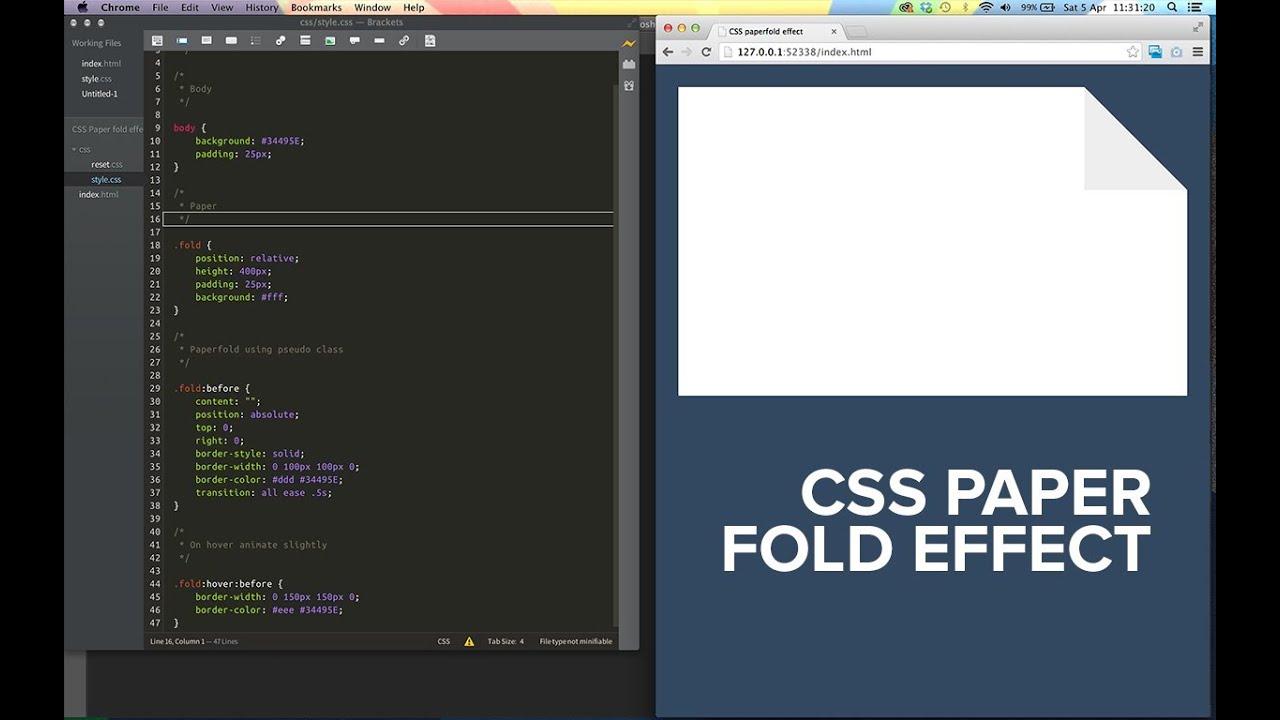
Task: Go forward in the Chrome browser
Action: point(686,52)
